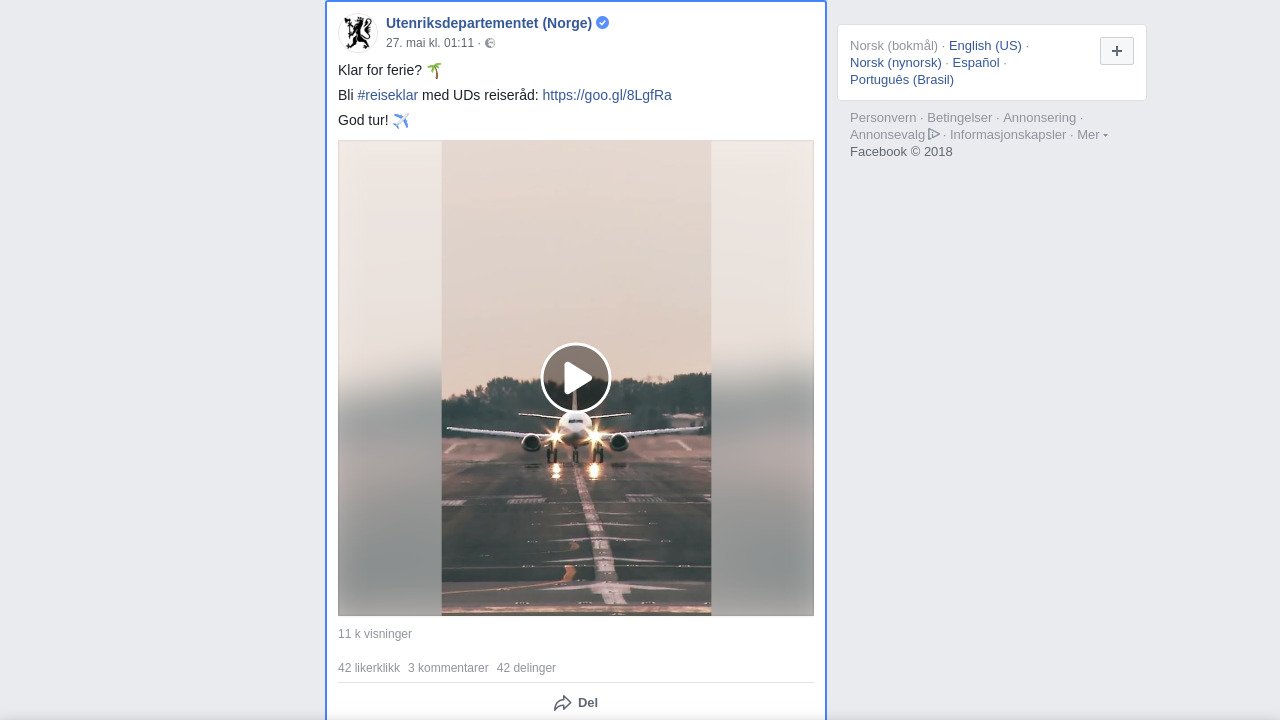Open the post timestamp 27. mai
The image size is (1280, 720).
point(430,43)
